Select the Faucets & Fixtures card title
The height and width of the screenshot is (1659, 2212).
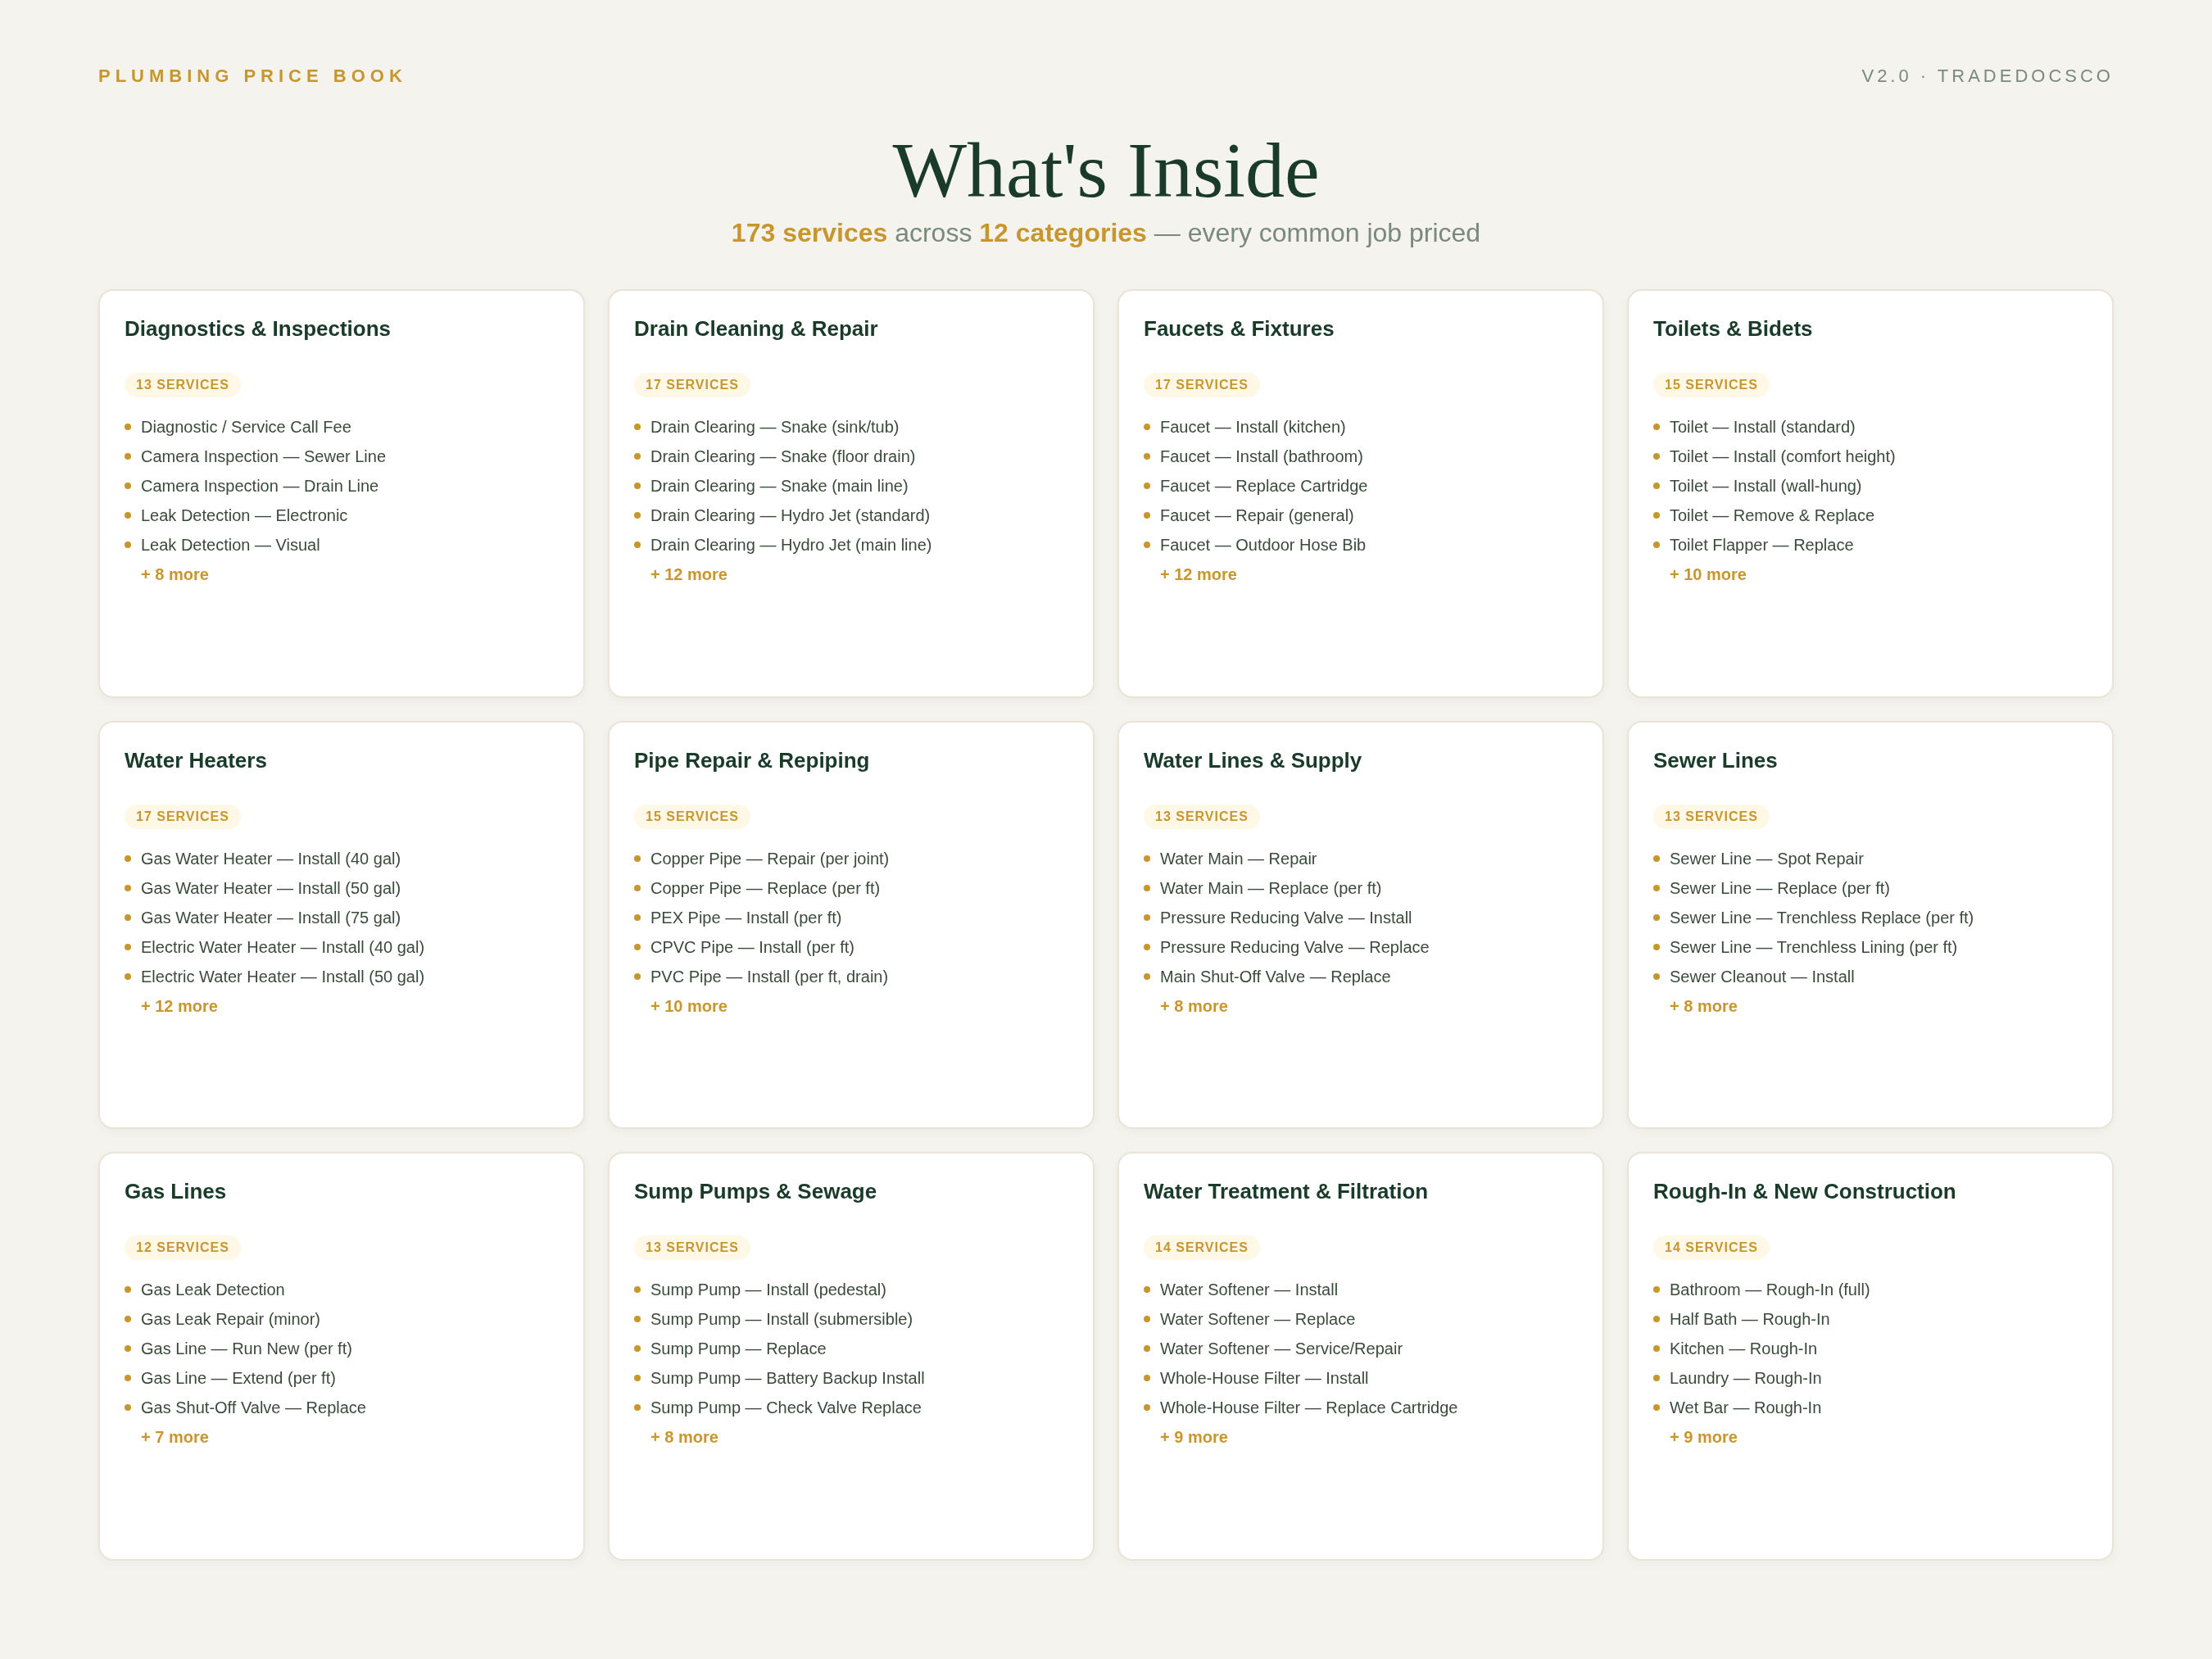[1238, 329]
